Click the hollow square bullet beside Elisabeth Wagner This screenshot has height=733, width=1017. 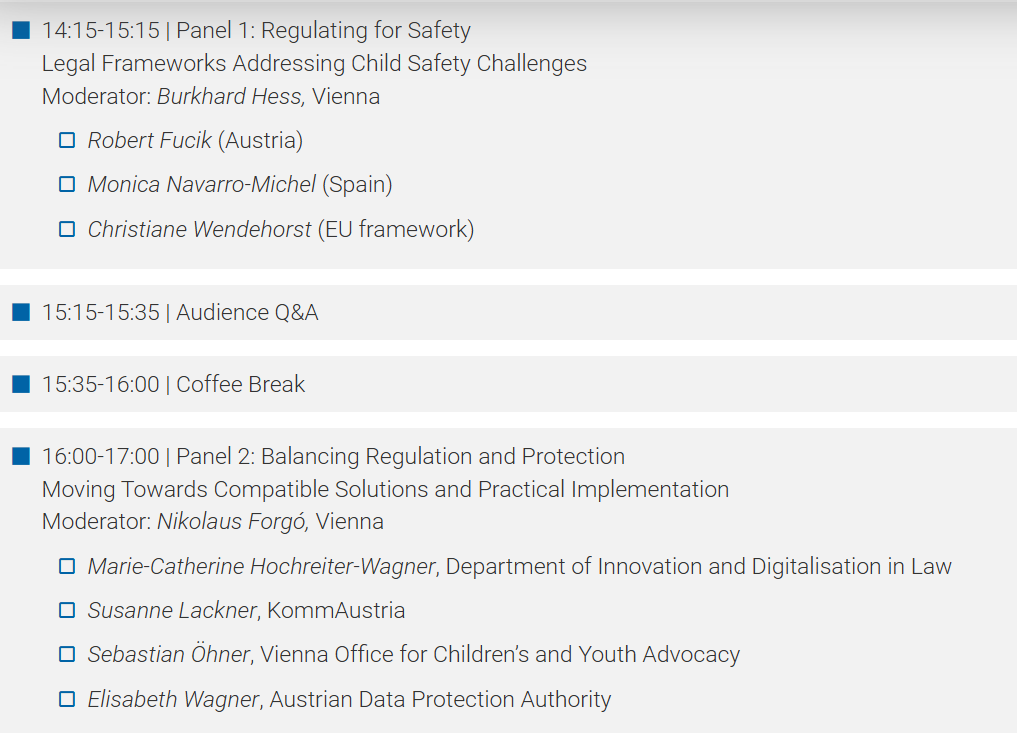click(x=67, y=699)
